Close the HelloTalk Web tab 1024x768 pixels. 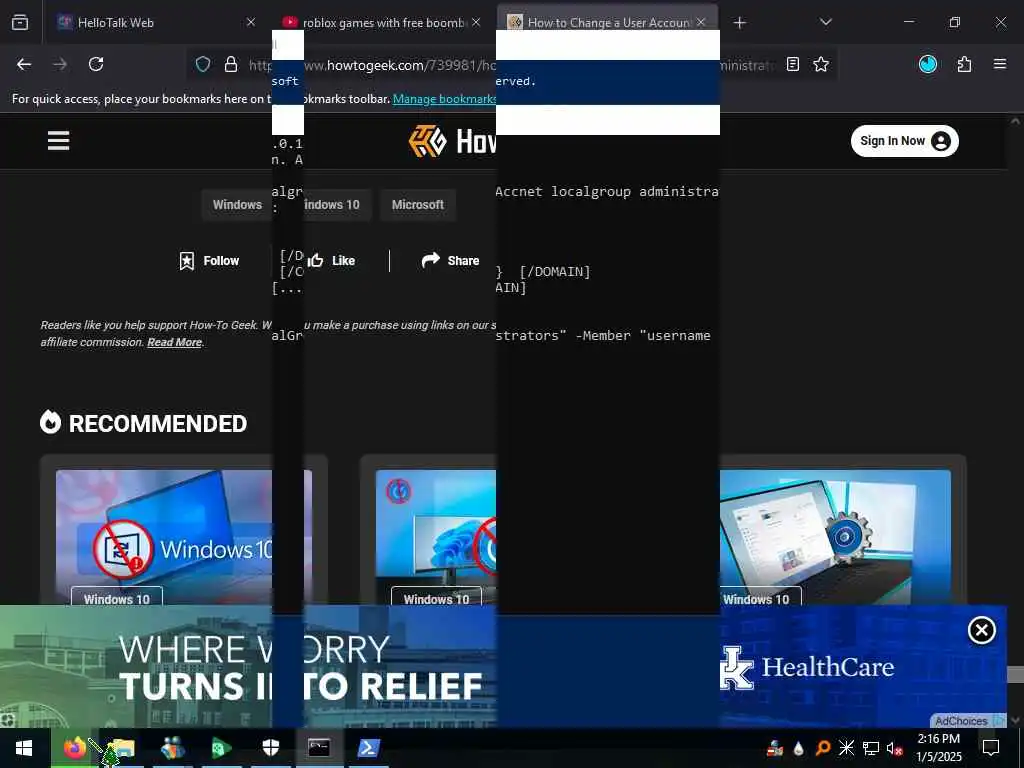pos(251,23)
